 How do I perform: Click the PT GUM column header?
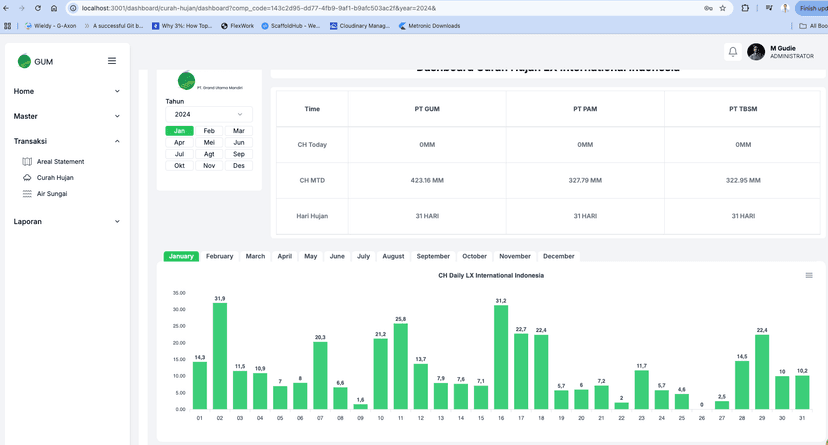coord(427,109)
